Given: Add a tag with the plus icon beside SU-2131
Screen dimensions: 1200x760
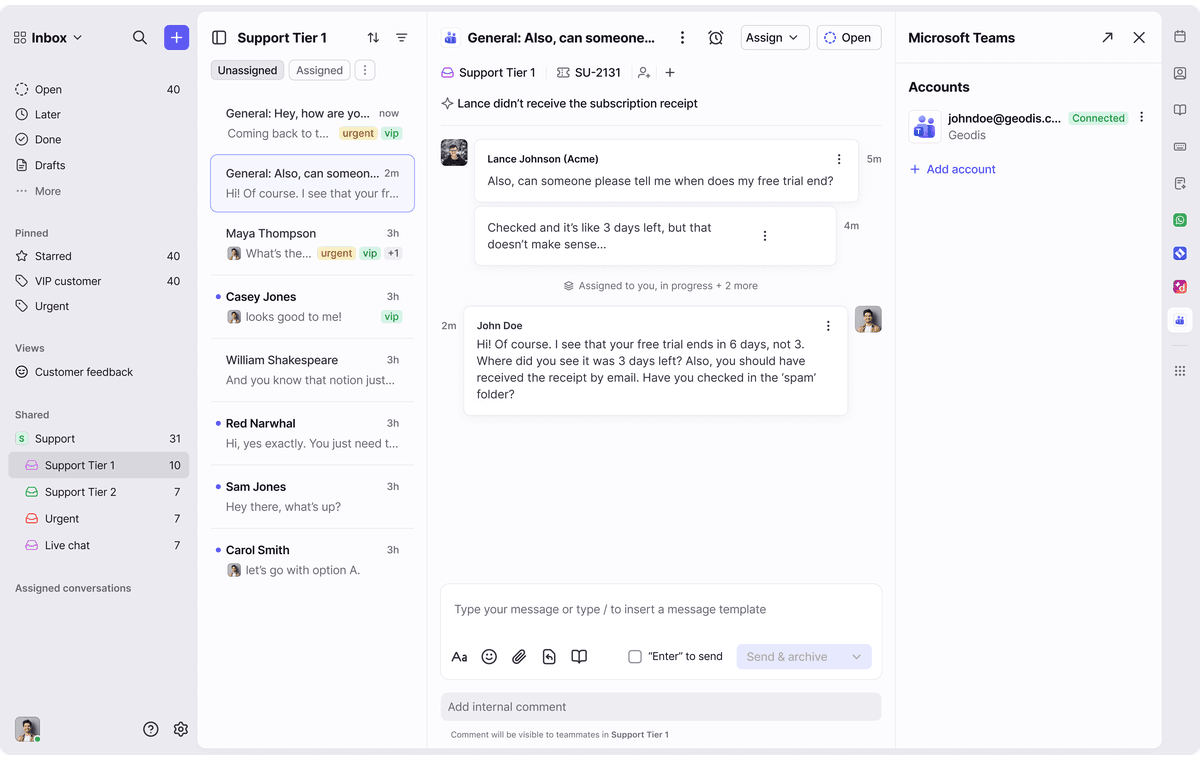Looking at the screenshot, I should coord(670,73).
